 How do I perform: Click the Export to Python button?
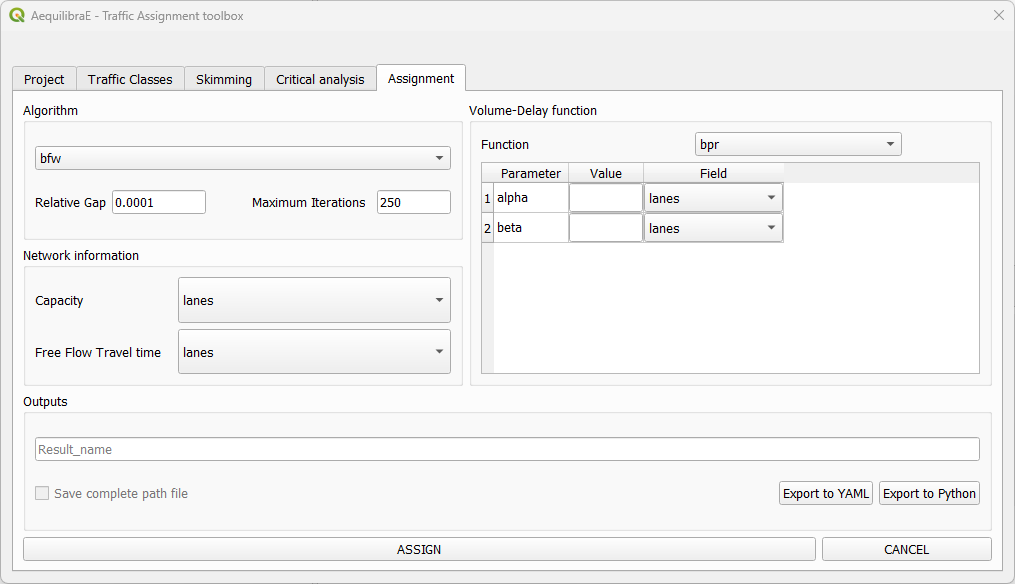coord(929,493)
